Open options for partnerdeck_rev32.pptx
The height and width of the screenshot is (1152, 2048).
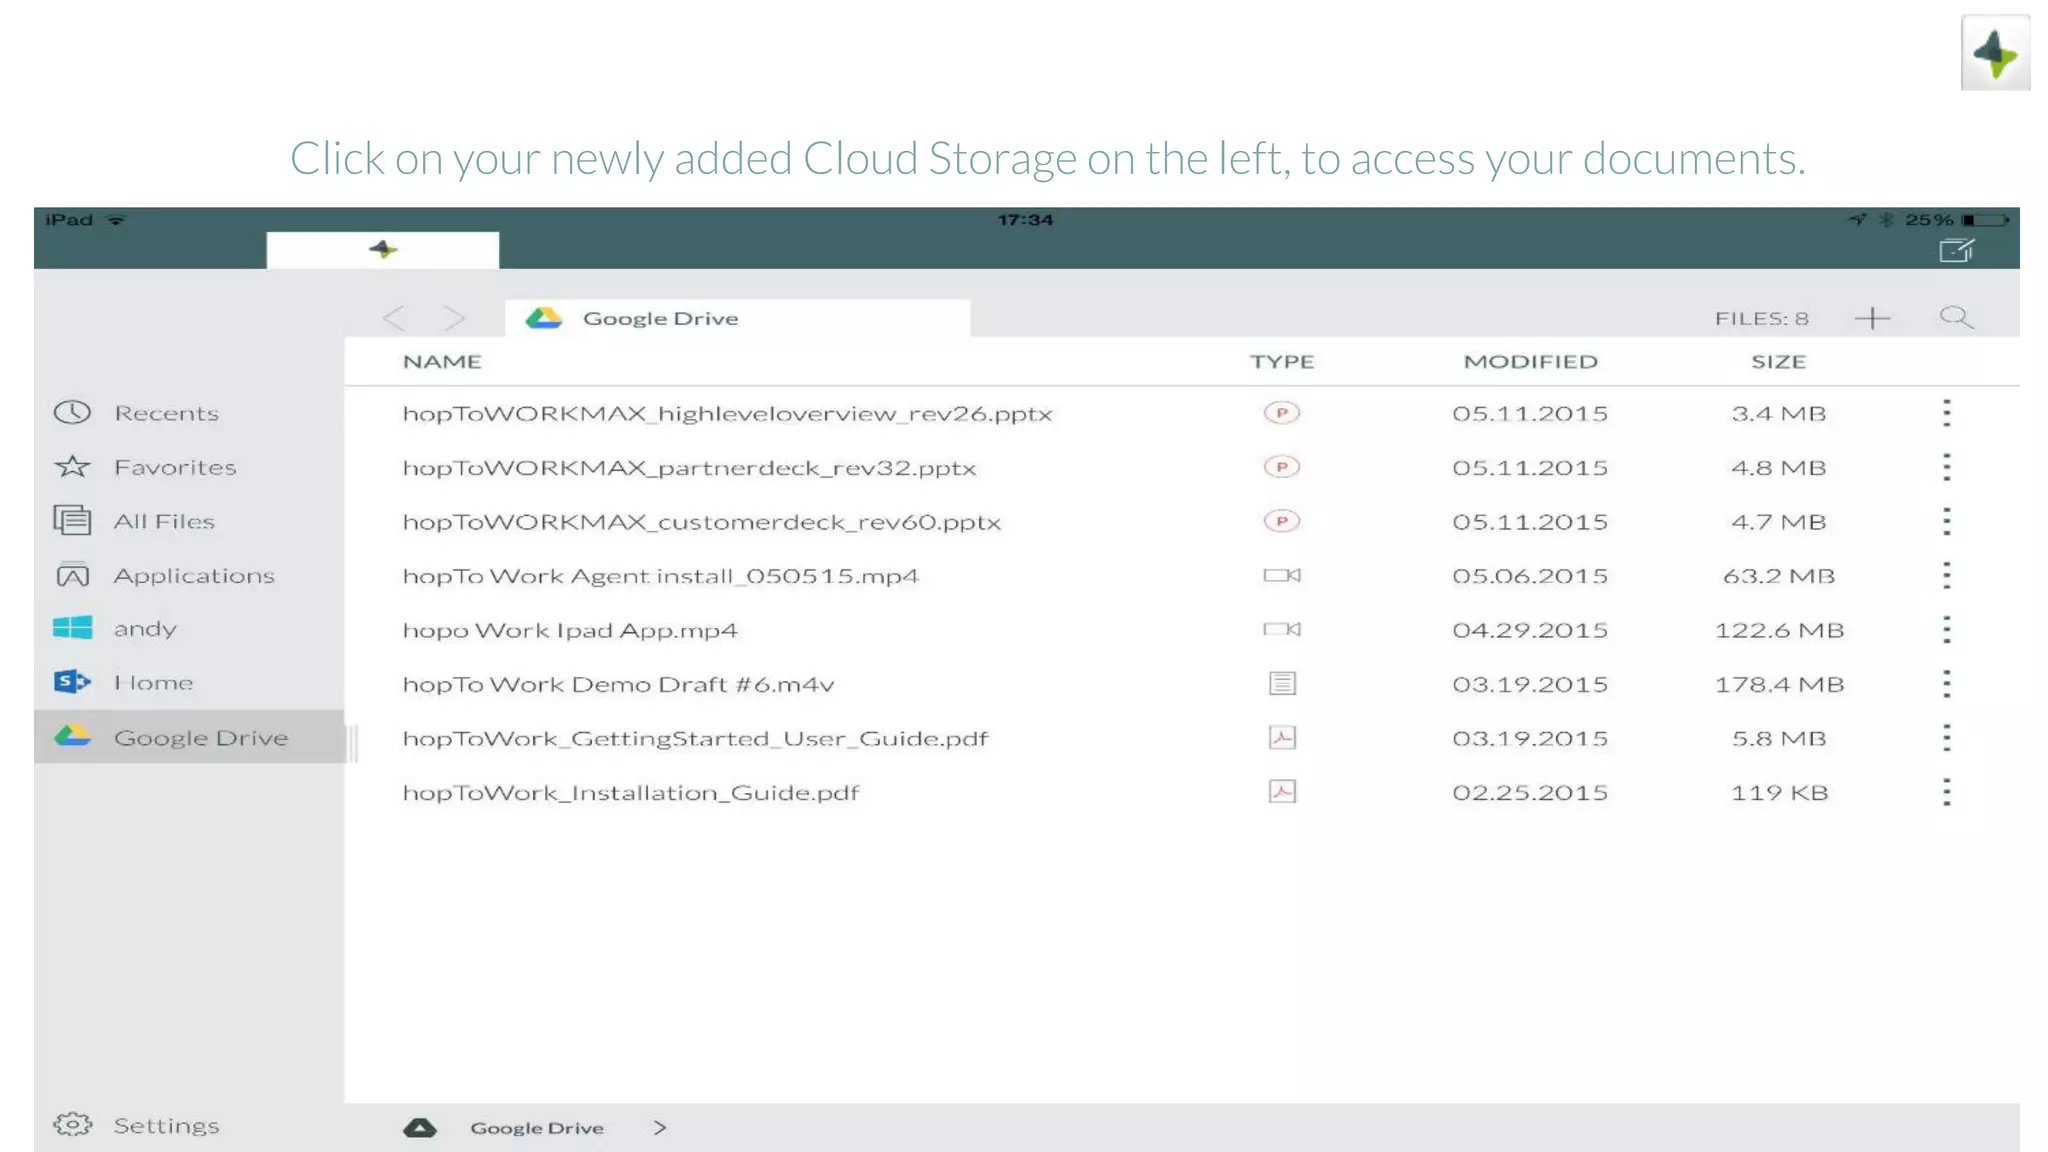(1946, 467)
